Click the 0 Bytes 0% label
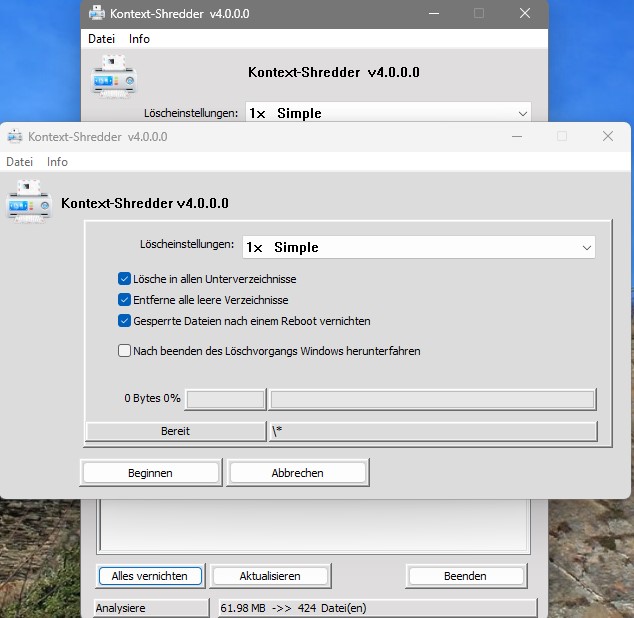Image resolution: width=634 pixels, height=618 pixels. click(152, 398)
